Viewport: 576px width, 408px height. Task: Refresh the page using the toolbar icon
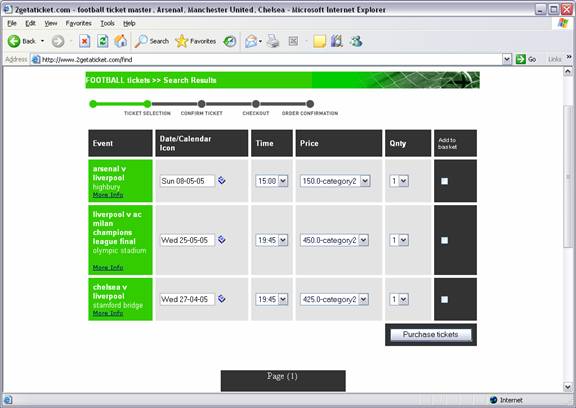tap(102, 41)
